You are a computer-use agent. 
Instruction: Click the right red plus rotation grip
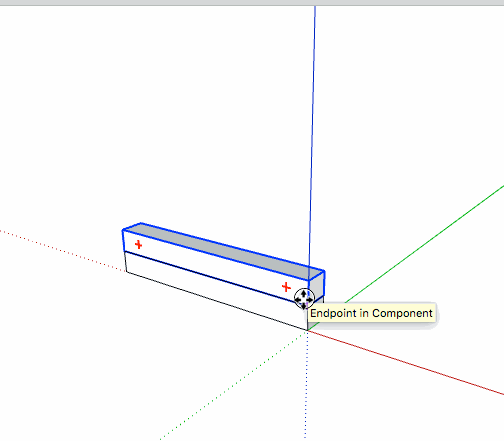coord(286,287)
